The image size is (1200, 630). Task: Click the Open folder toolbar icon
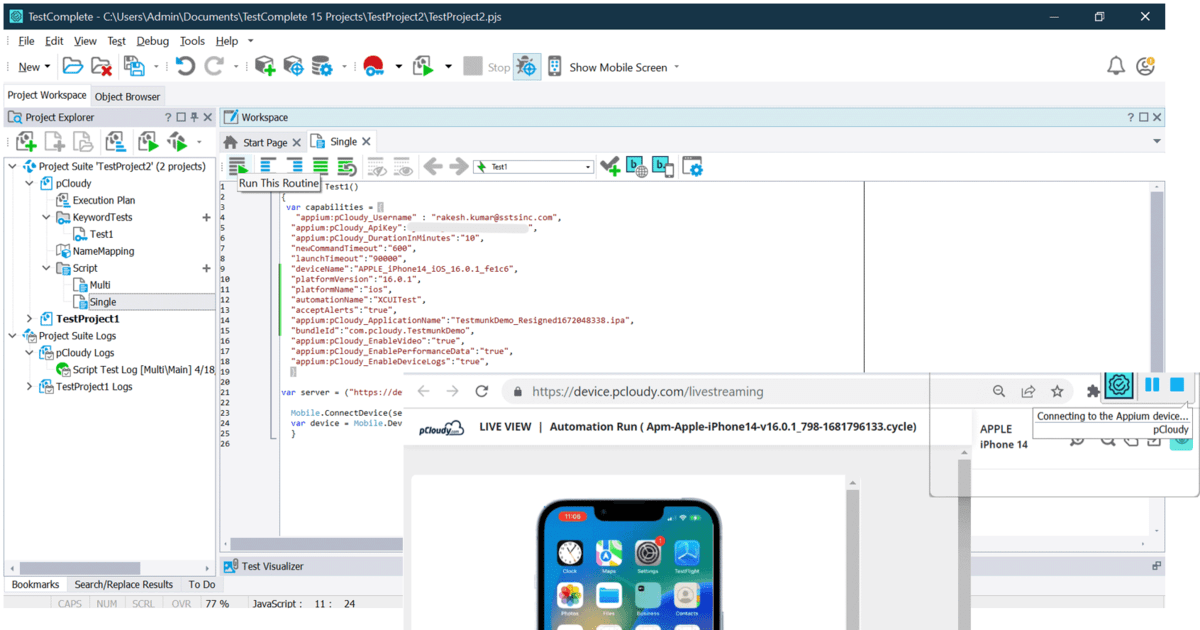point(73,67)
